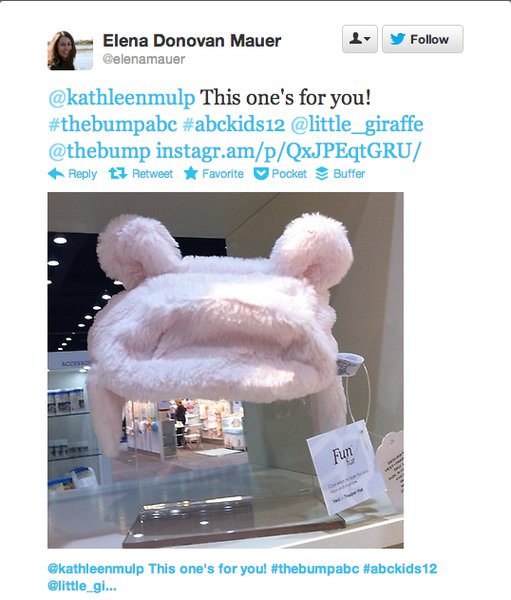Click the Reply arrow icon
This screenshot has height=600, width=511.
coord(56,174)
